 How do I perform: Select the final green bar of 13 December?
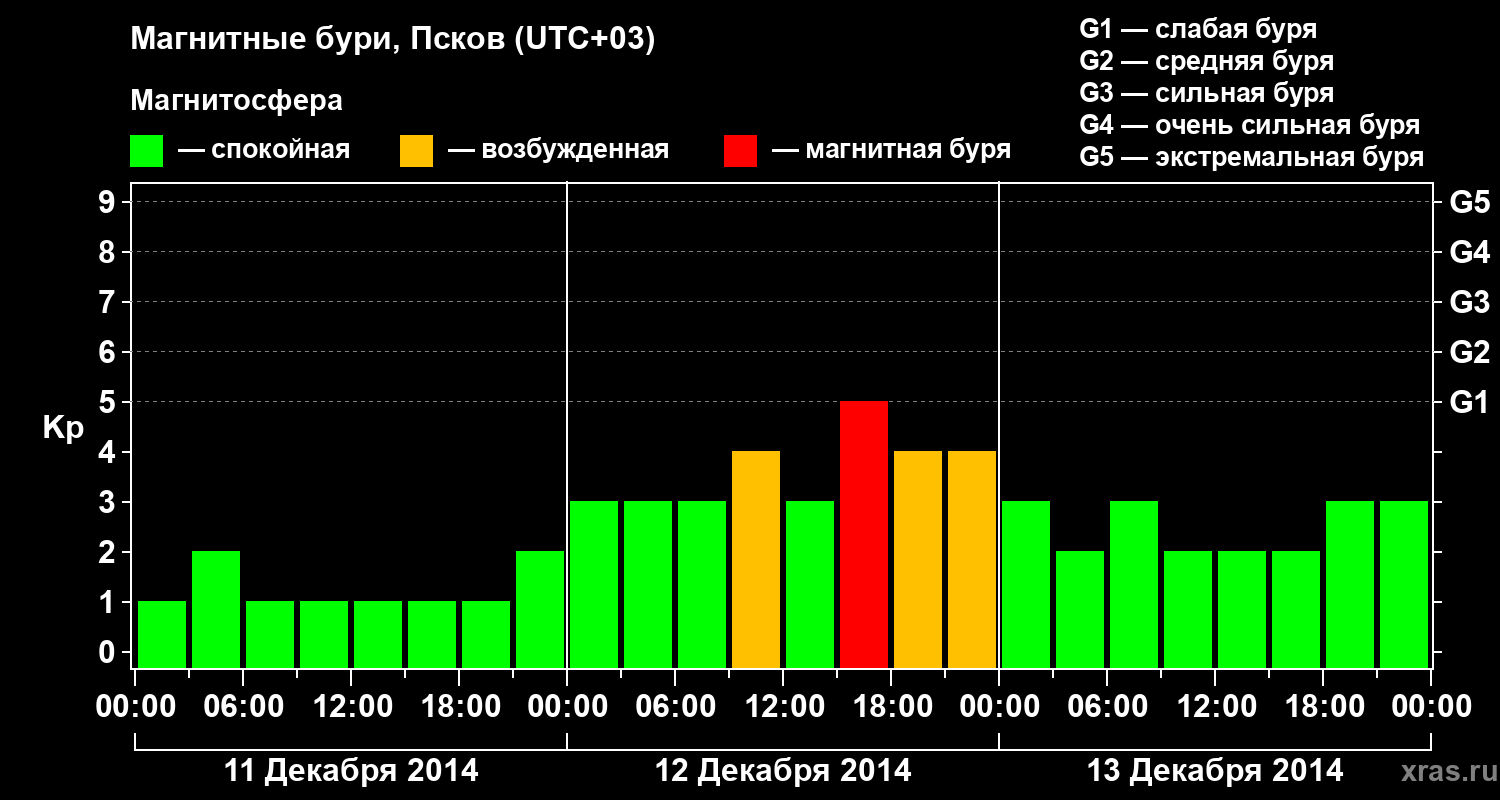[1404, 584]
